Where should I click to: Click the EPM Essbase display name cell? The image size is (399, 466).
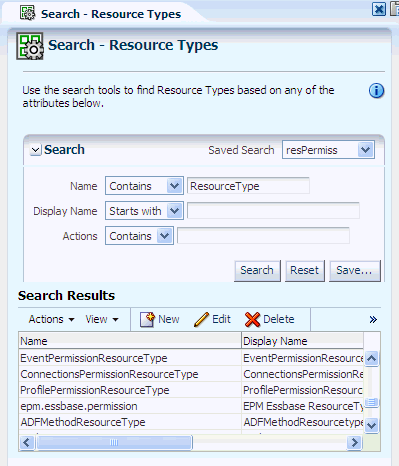click(x=303, y=406)
